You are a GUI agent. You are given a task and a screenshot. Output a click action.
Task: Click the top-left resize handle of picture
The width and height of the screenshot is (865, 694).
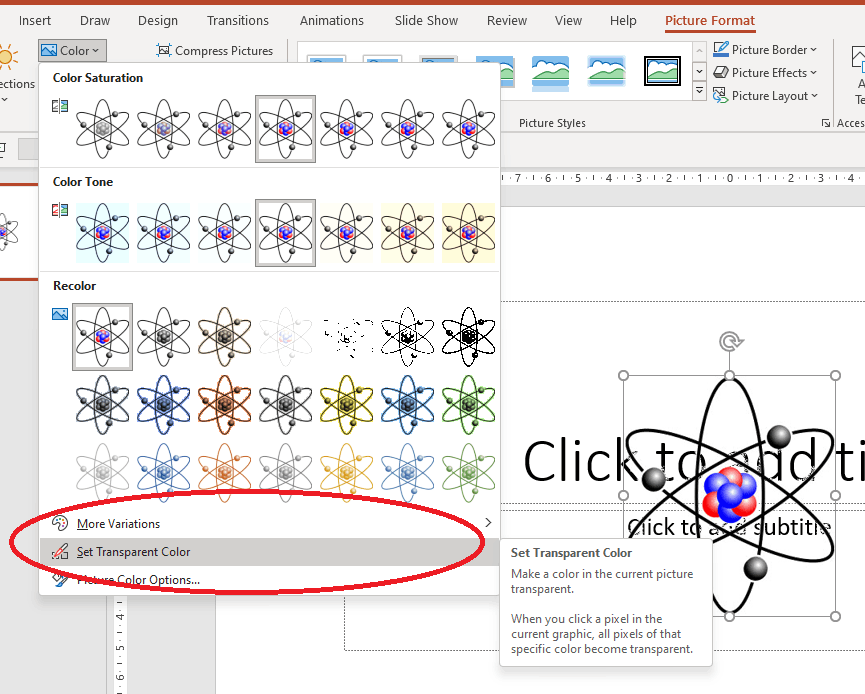pos(623,376)
